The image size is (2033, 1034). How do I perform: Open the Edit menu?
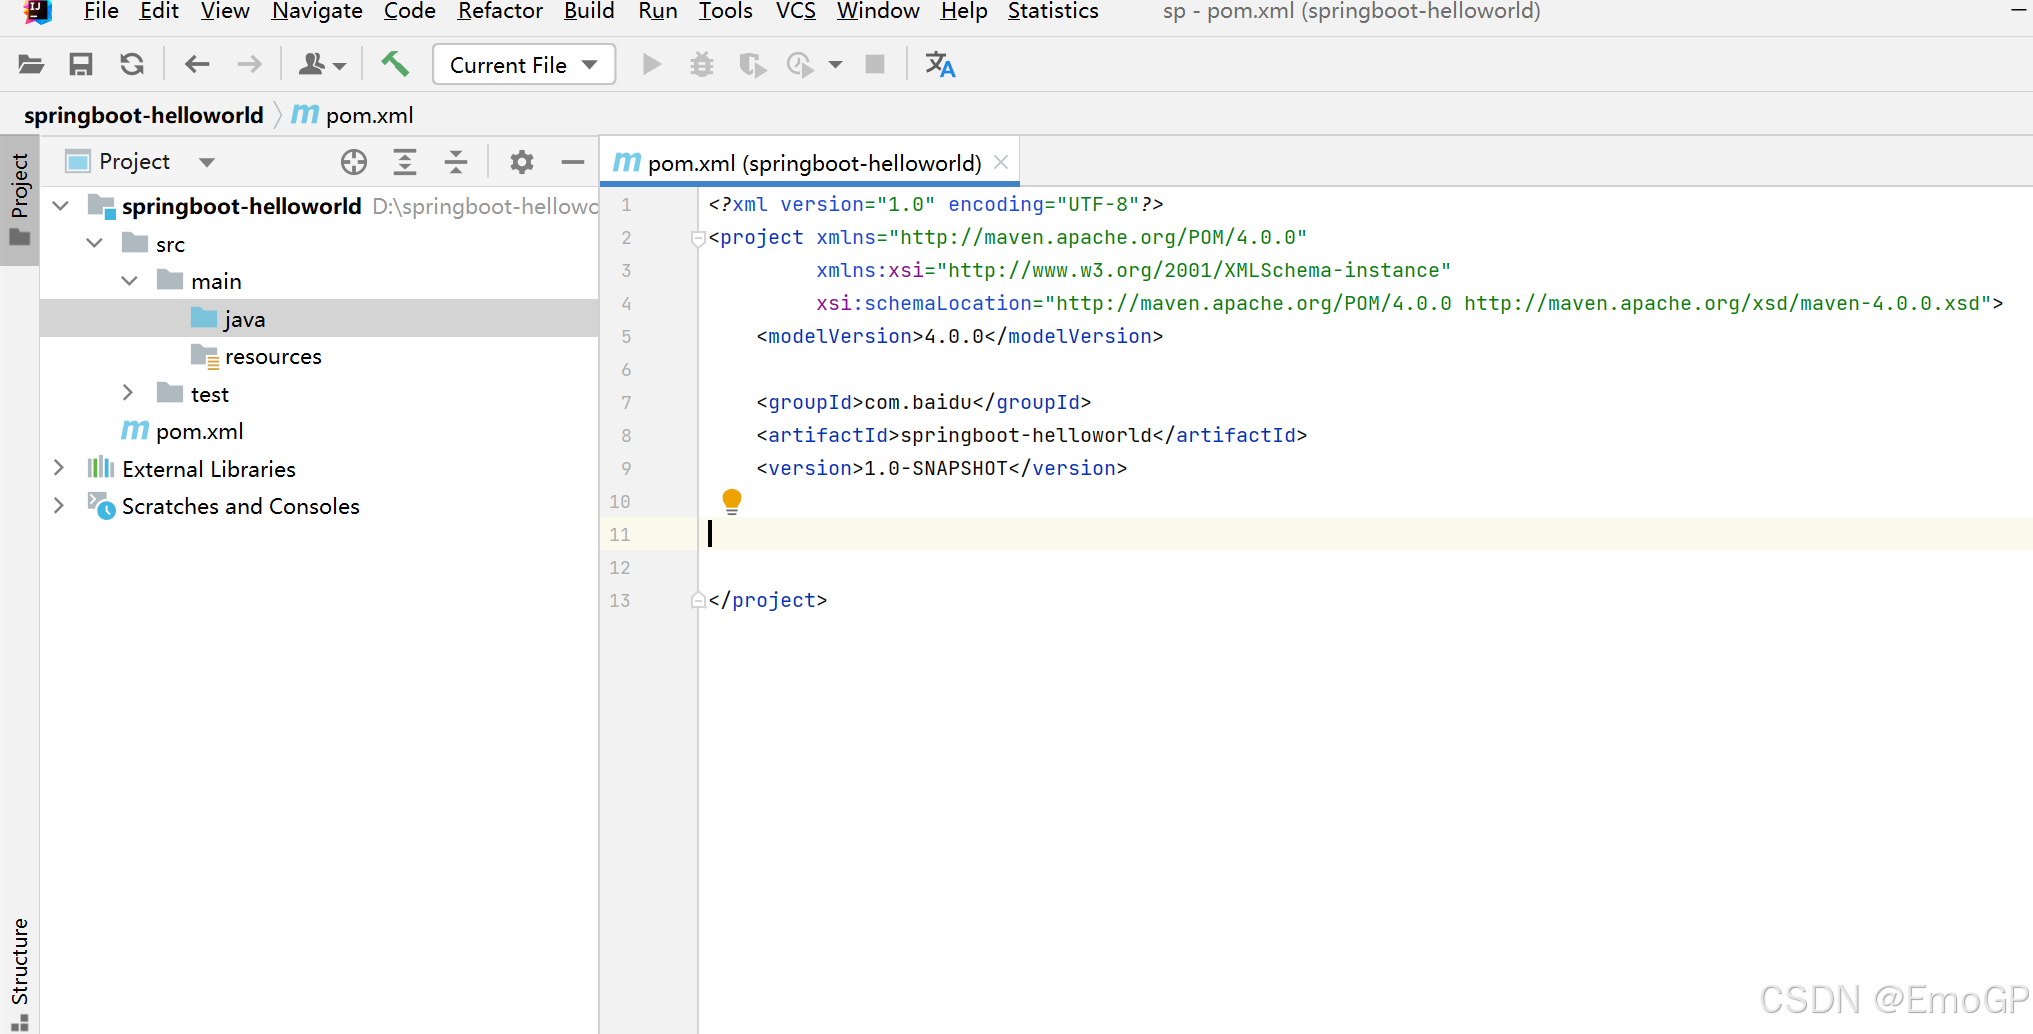[x=159, y=11]
